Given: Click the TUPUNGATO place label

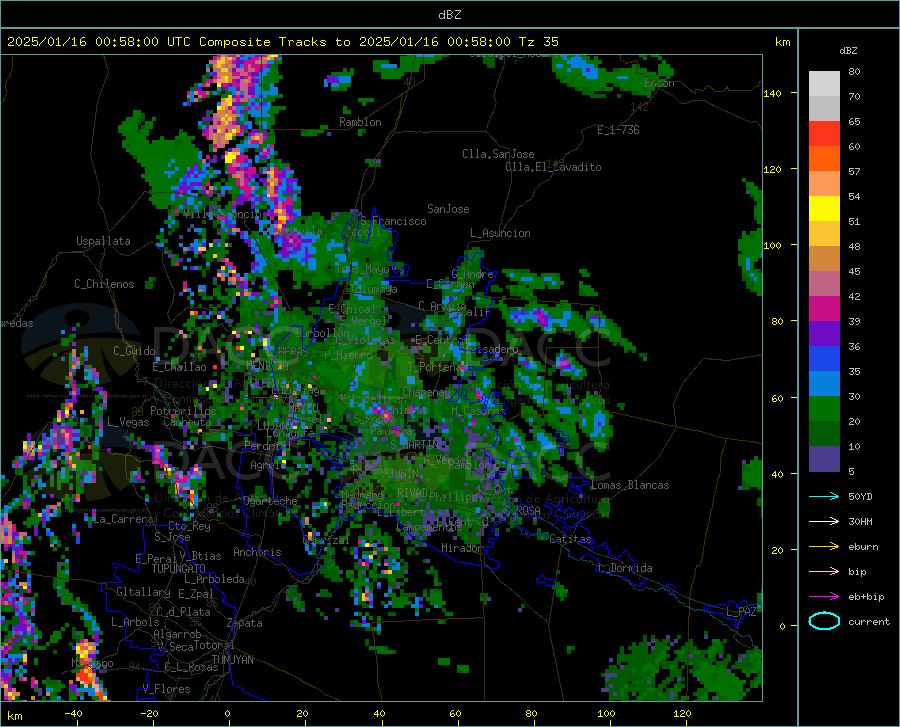Looking at the screenshot, I should click(x=179, y=569).
